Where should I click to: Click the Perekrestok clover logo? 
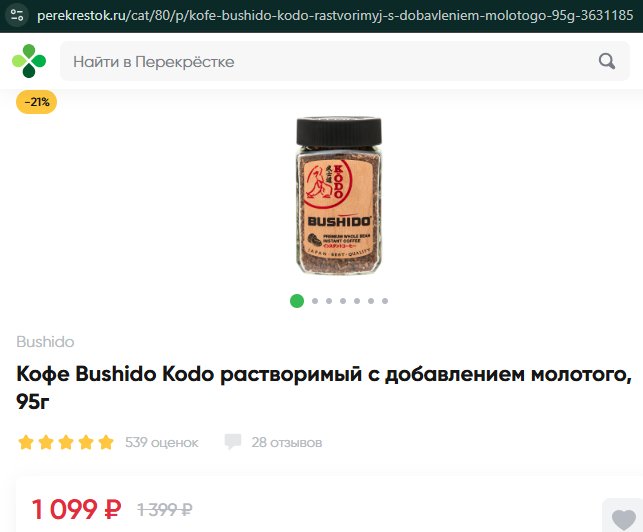(x=29, y=61)
